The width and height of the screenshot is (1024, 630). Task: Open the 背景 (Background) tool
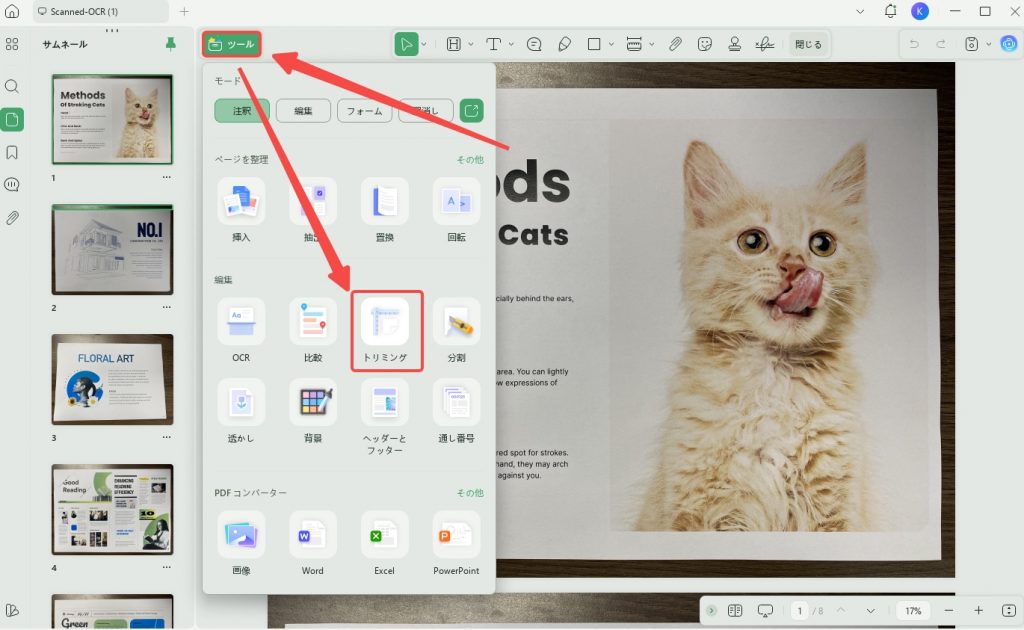[313, 411]
